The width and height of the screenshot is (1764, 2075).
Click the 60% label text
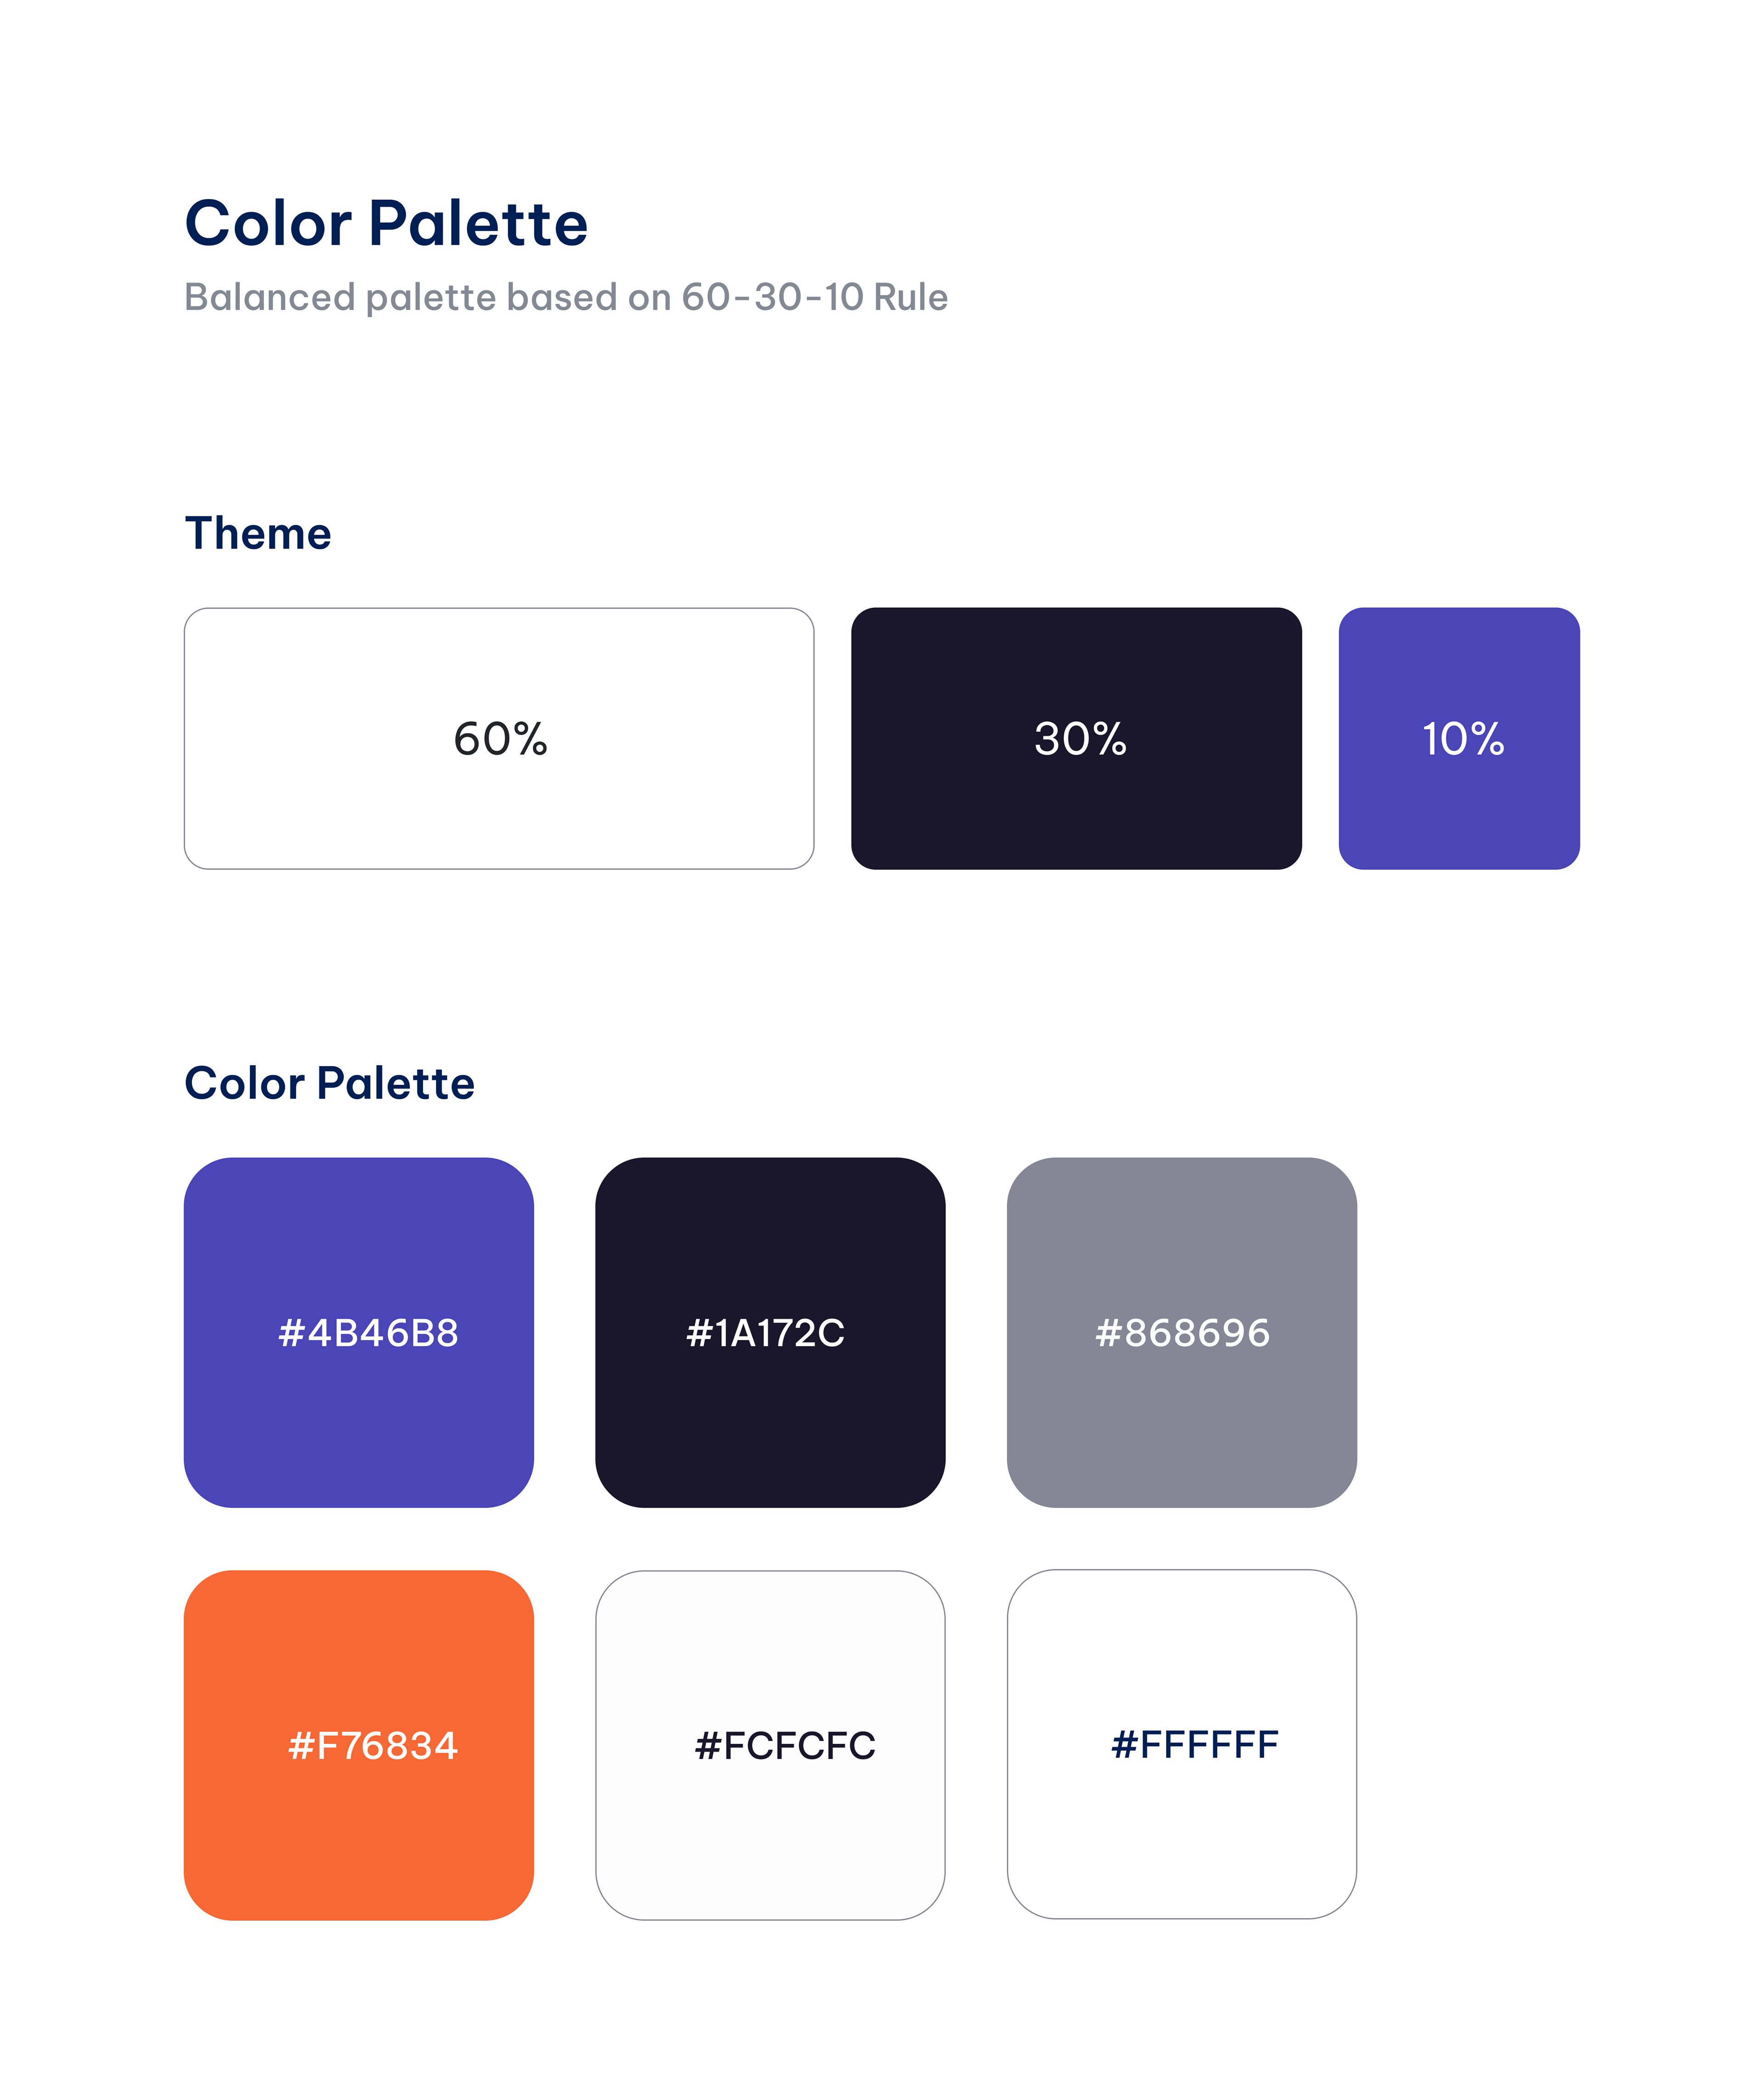(x=500, y=739)
